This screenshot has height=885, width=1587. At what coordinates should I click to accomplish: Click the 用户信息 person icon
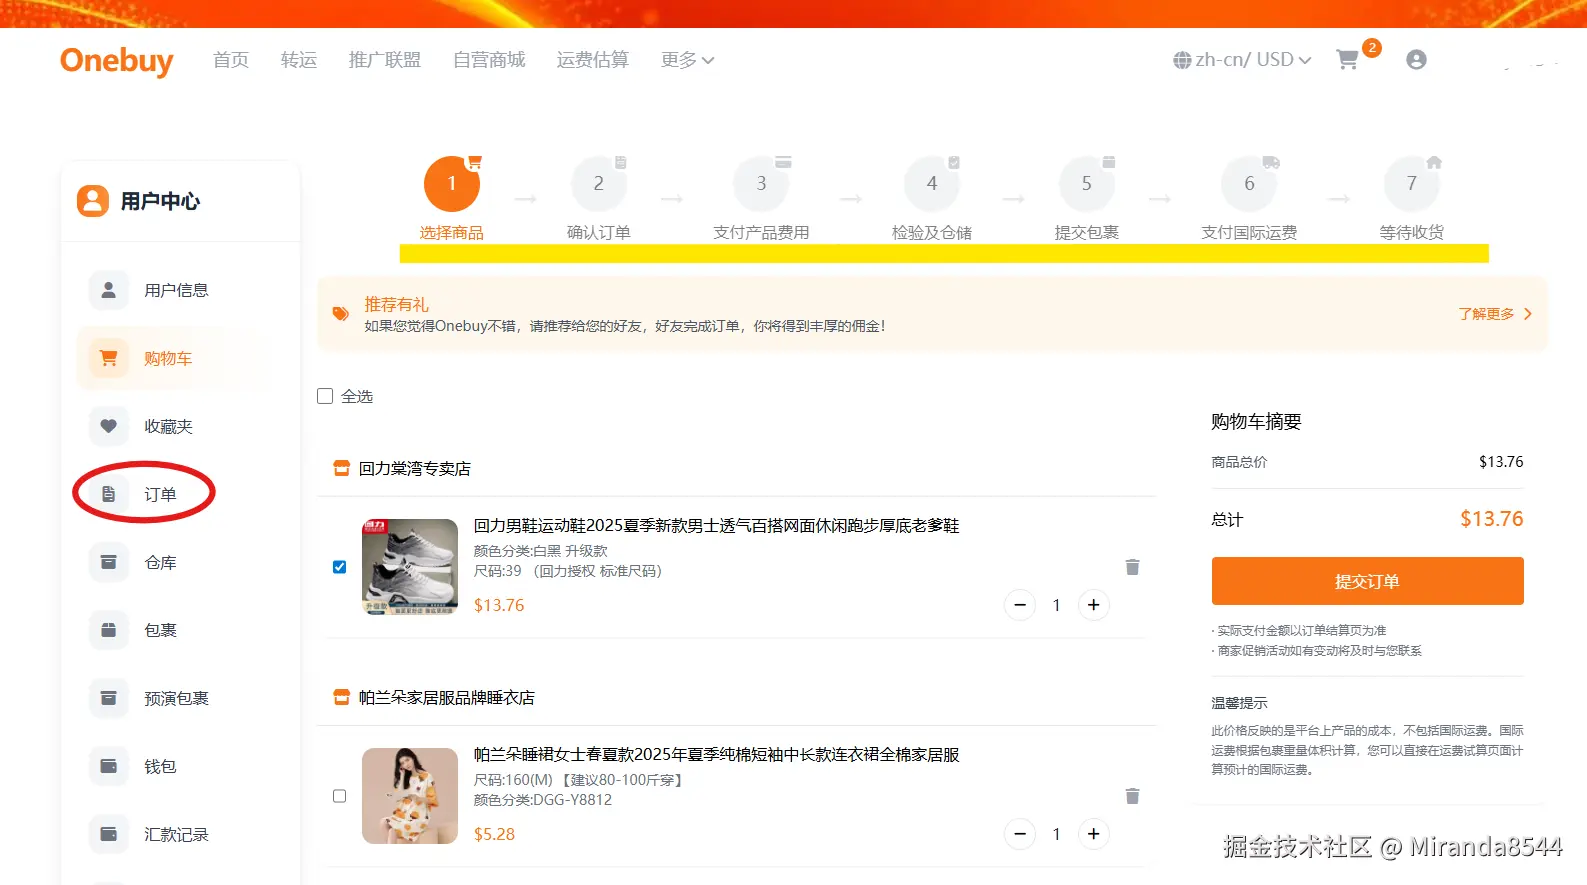click(x=109, y=290)
